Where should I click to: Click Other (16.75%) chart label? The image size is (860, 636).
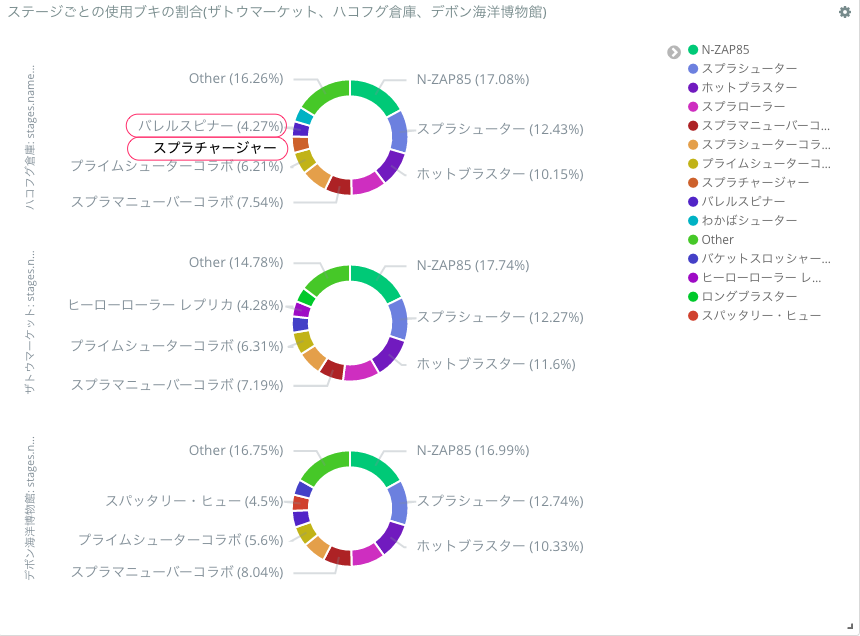(x=236, y=451)
